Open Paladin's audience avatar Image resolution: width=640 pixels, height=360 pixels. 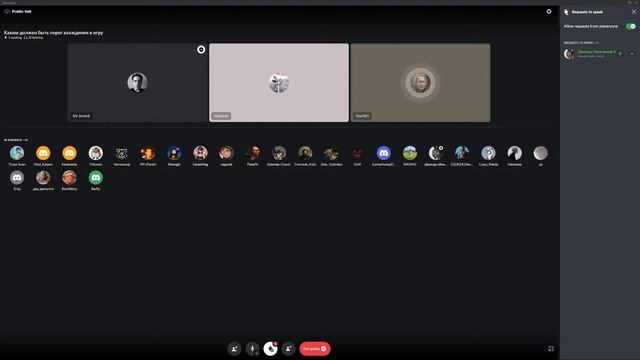(x=253, y=153)
